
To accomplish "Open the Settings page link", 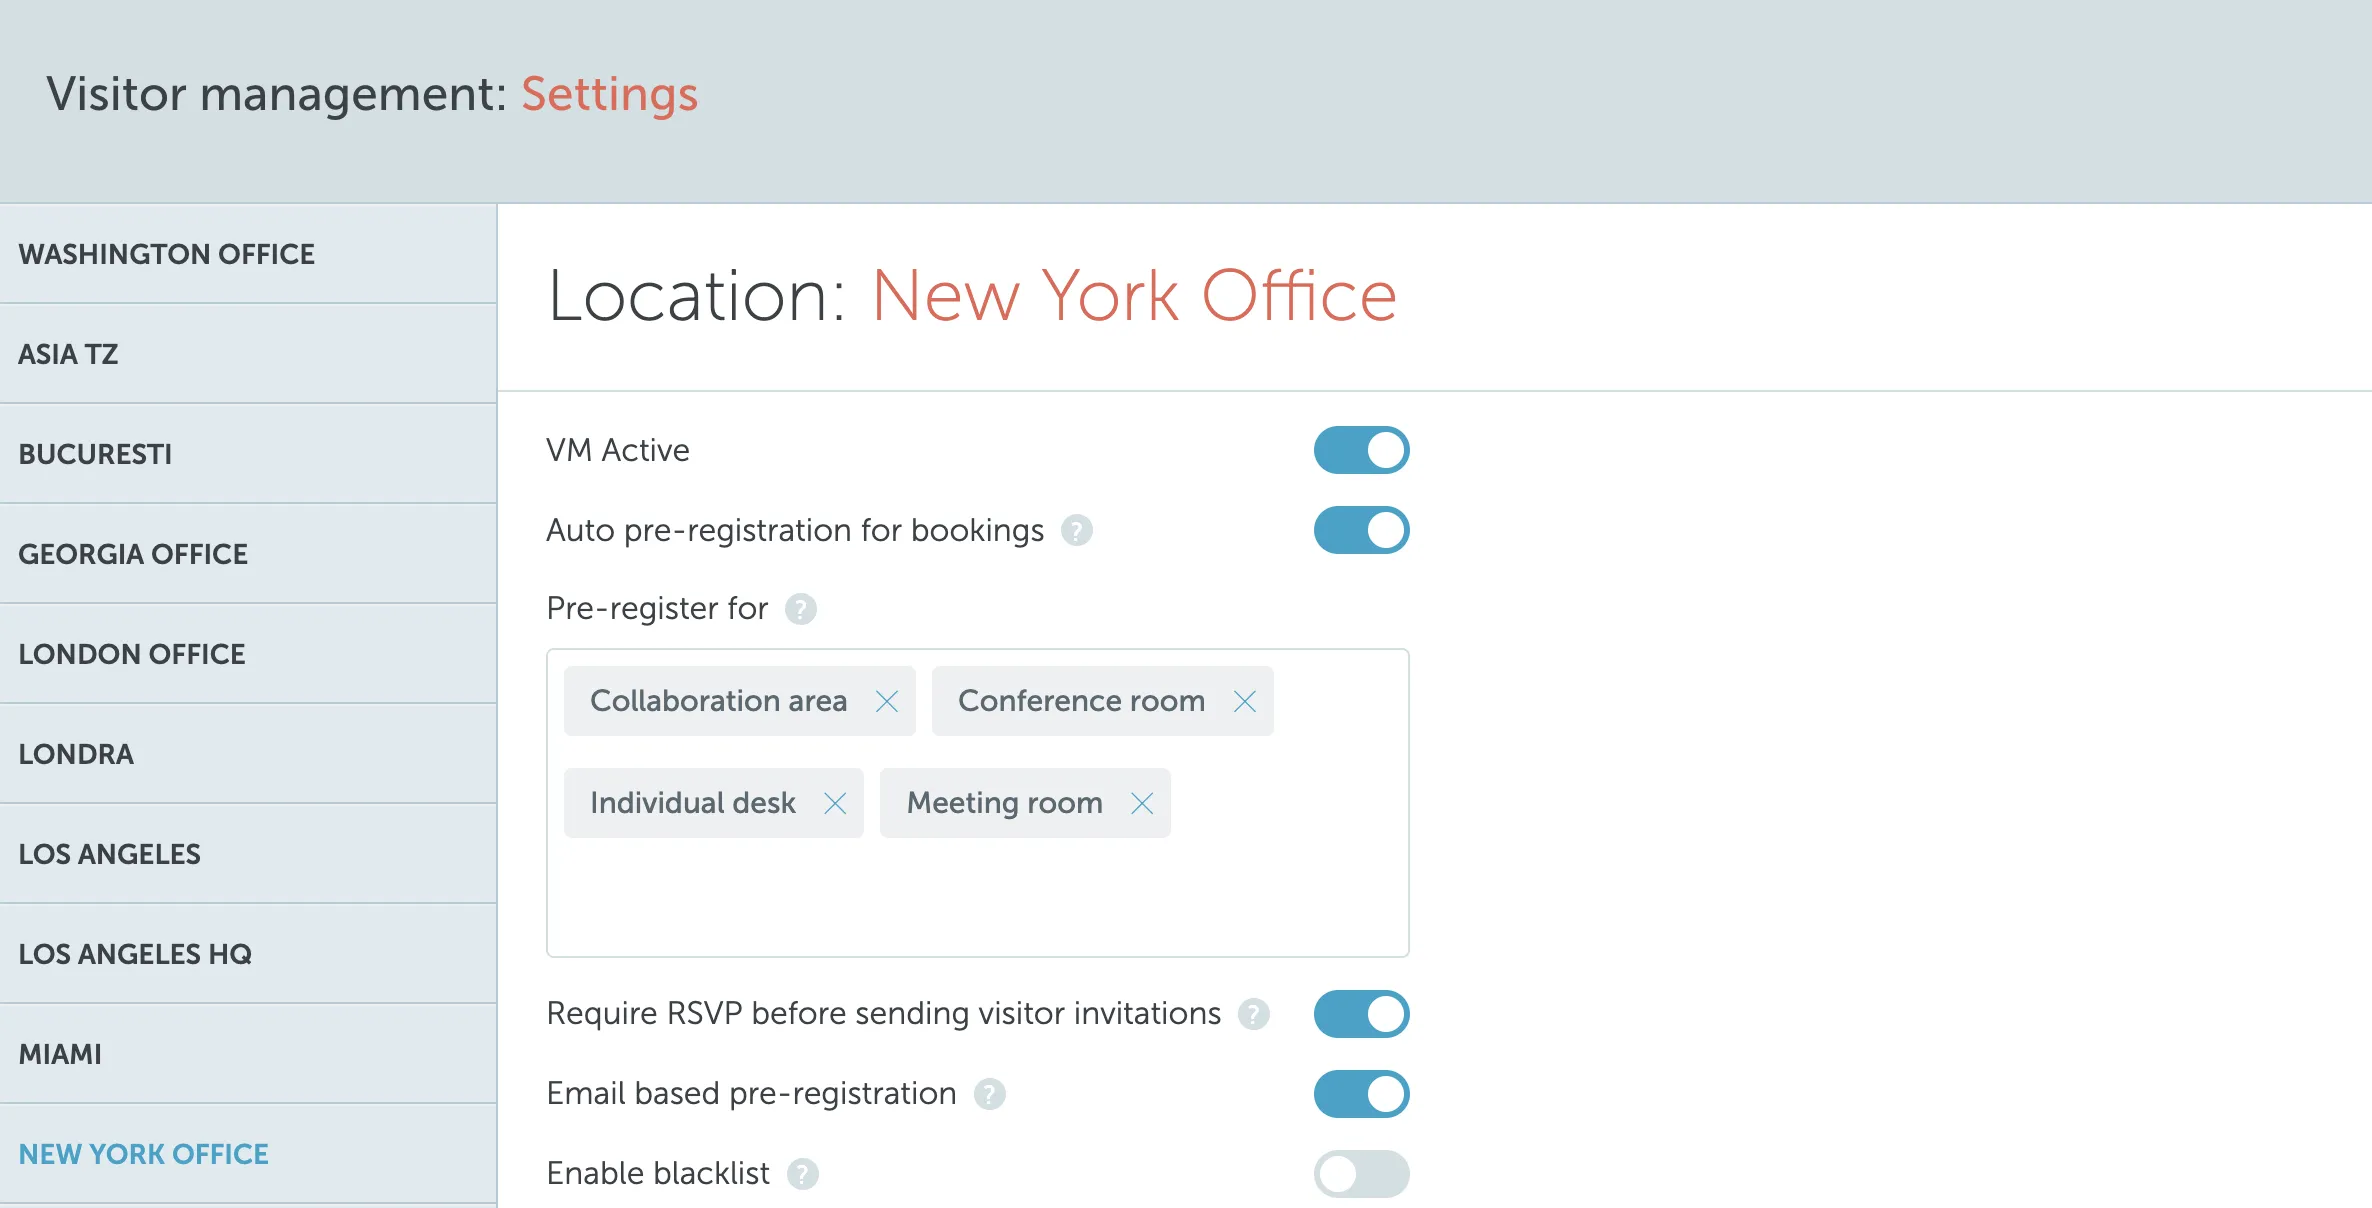I will (x=610, y=93).
